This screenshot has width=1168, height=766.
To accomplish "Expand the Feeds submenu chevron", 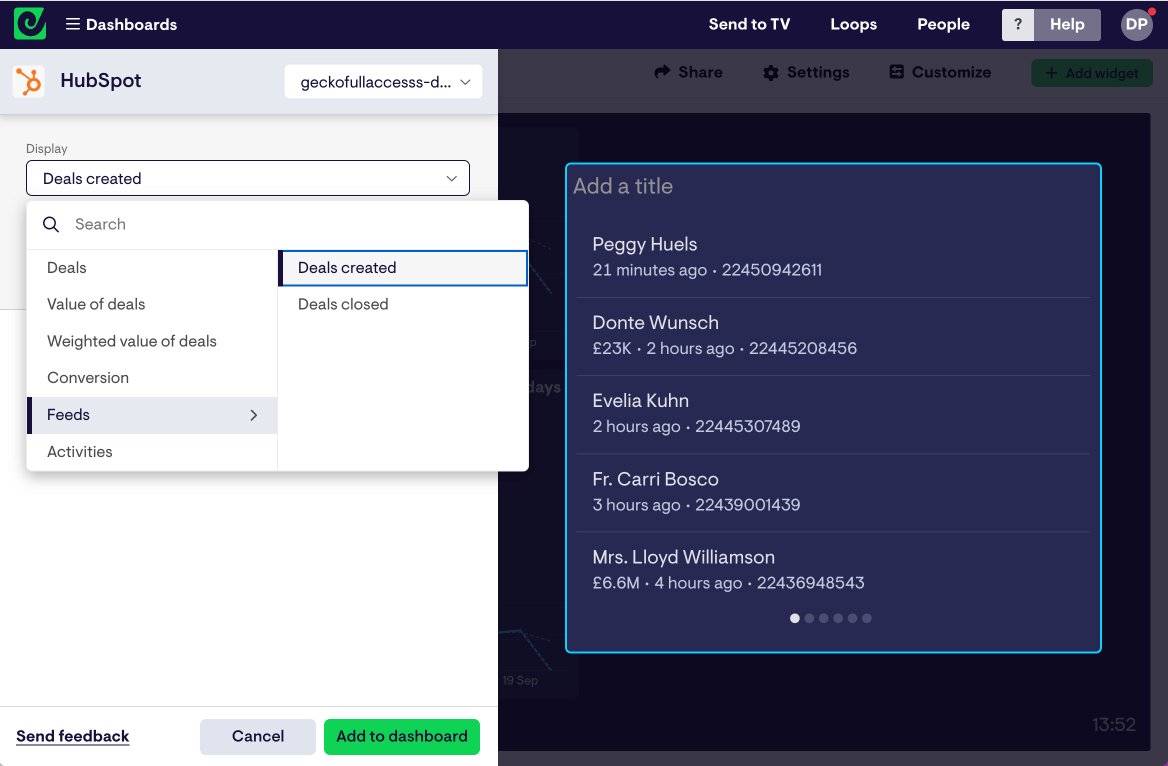I will click(x=254, y=415).
